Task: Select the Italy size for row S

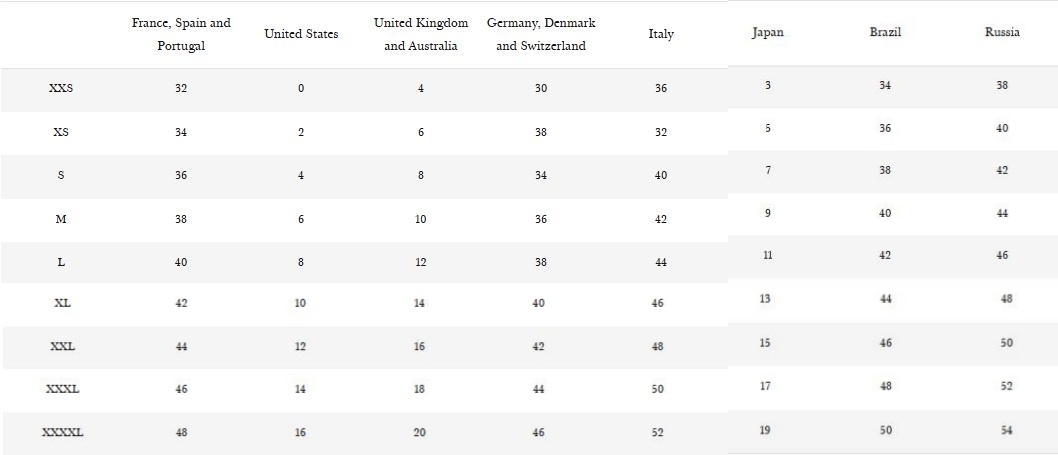Action: [661, 176]
